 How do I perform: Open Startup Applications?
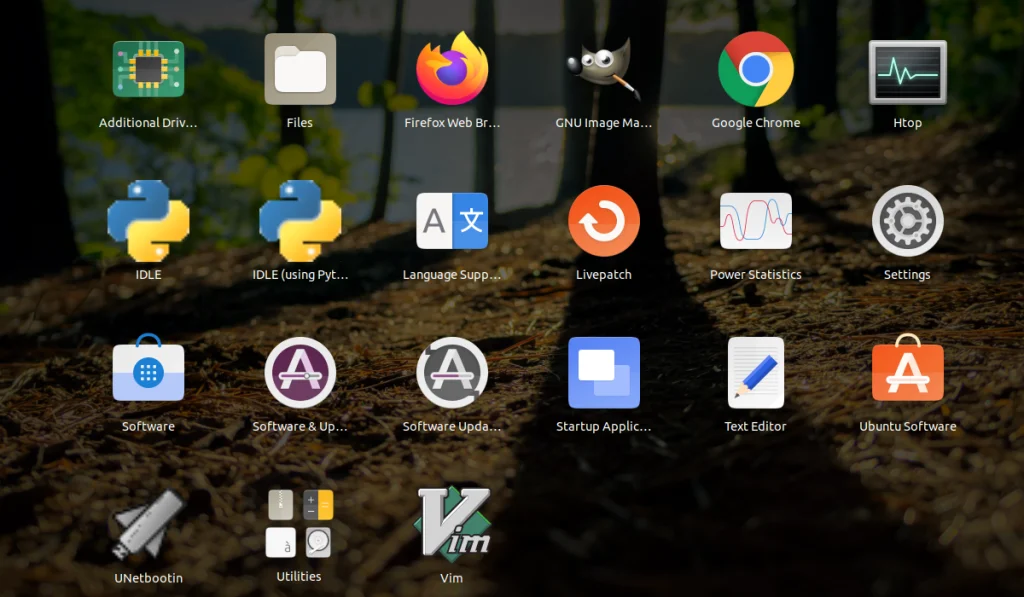click(604, 371)
